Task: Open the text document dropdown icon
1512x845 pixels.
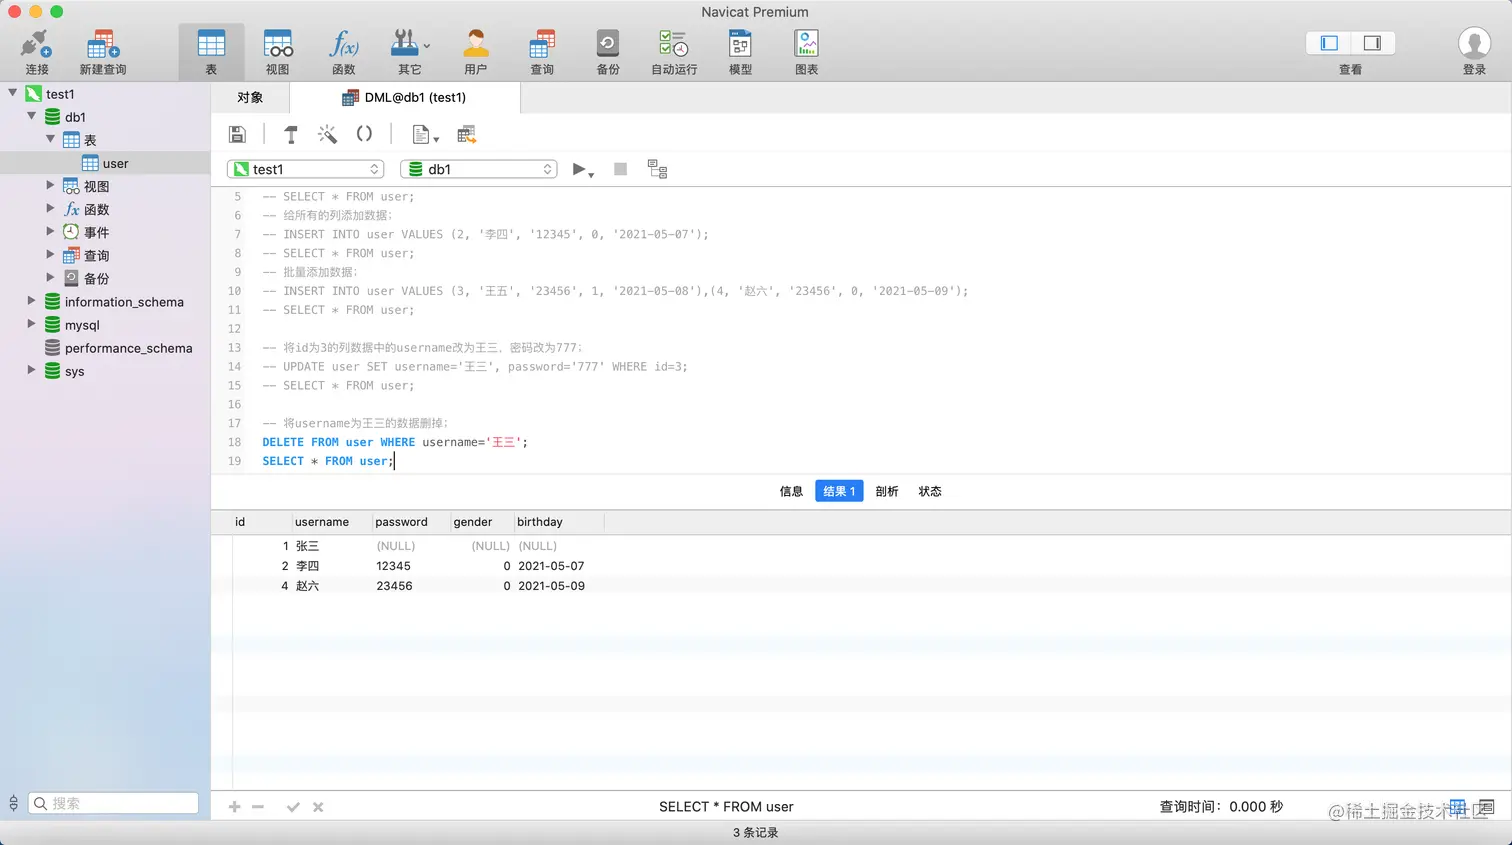Action: pos(425,134)
